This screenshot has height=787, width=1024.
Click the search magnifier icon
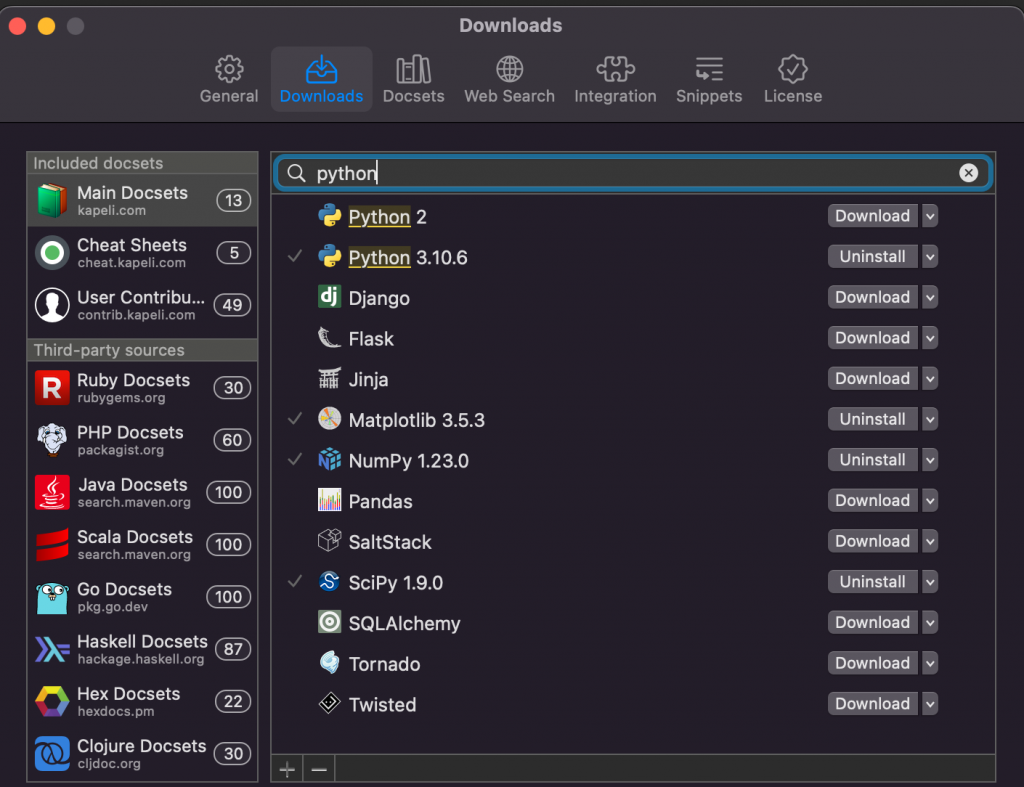coord(296,173)
